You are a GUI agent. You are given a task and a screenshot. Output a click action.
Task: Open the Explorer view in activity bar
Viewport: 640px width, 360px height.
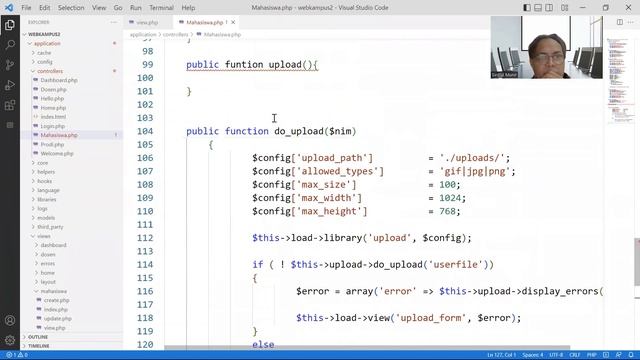pos(10,25)
